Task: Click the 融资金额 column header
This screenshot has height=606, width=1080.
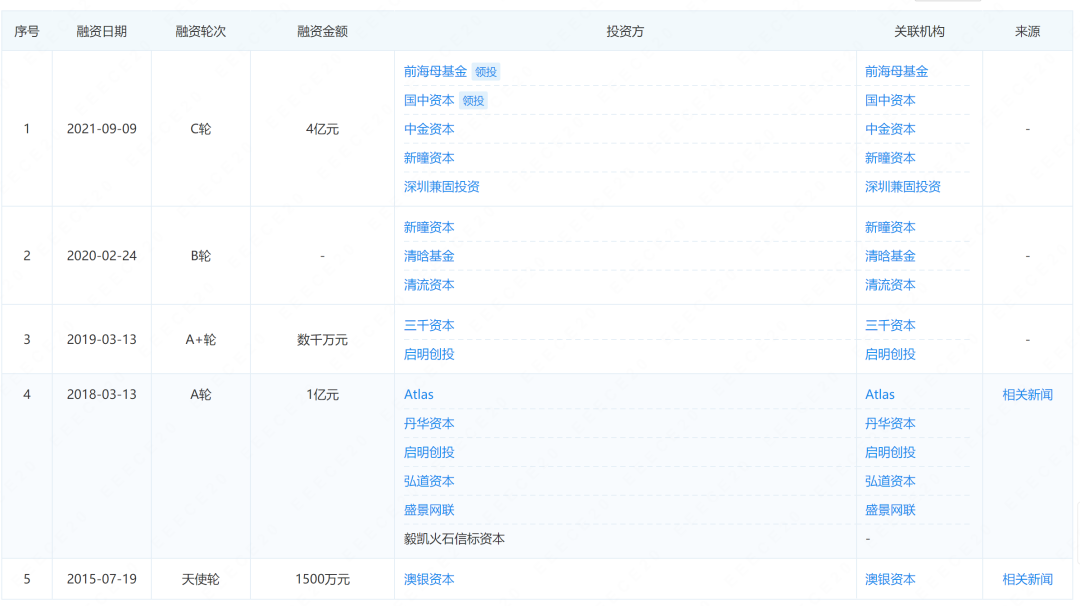Action: (x=322, y=31)
